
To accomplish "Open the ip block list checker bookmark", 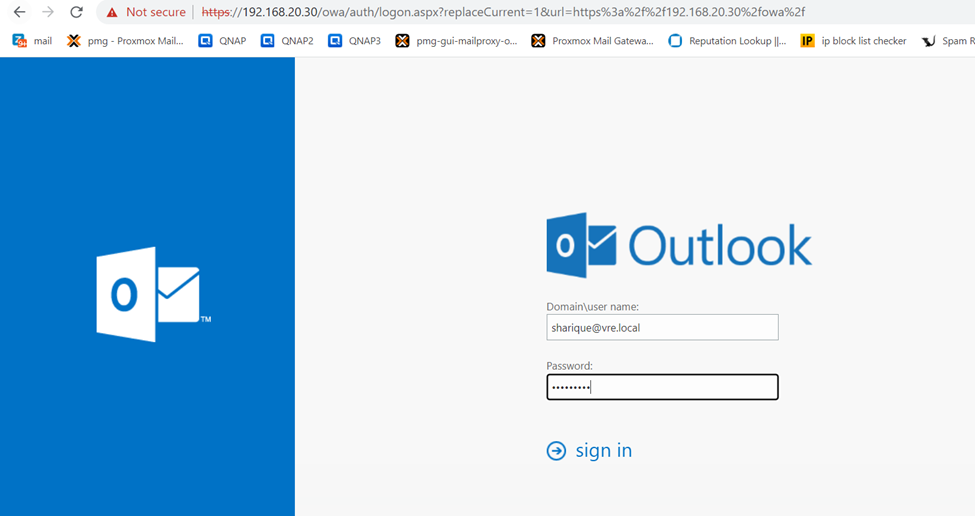I will point(854,41).
